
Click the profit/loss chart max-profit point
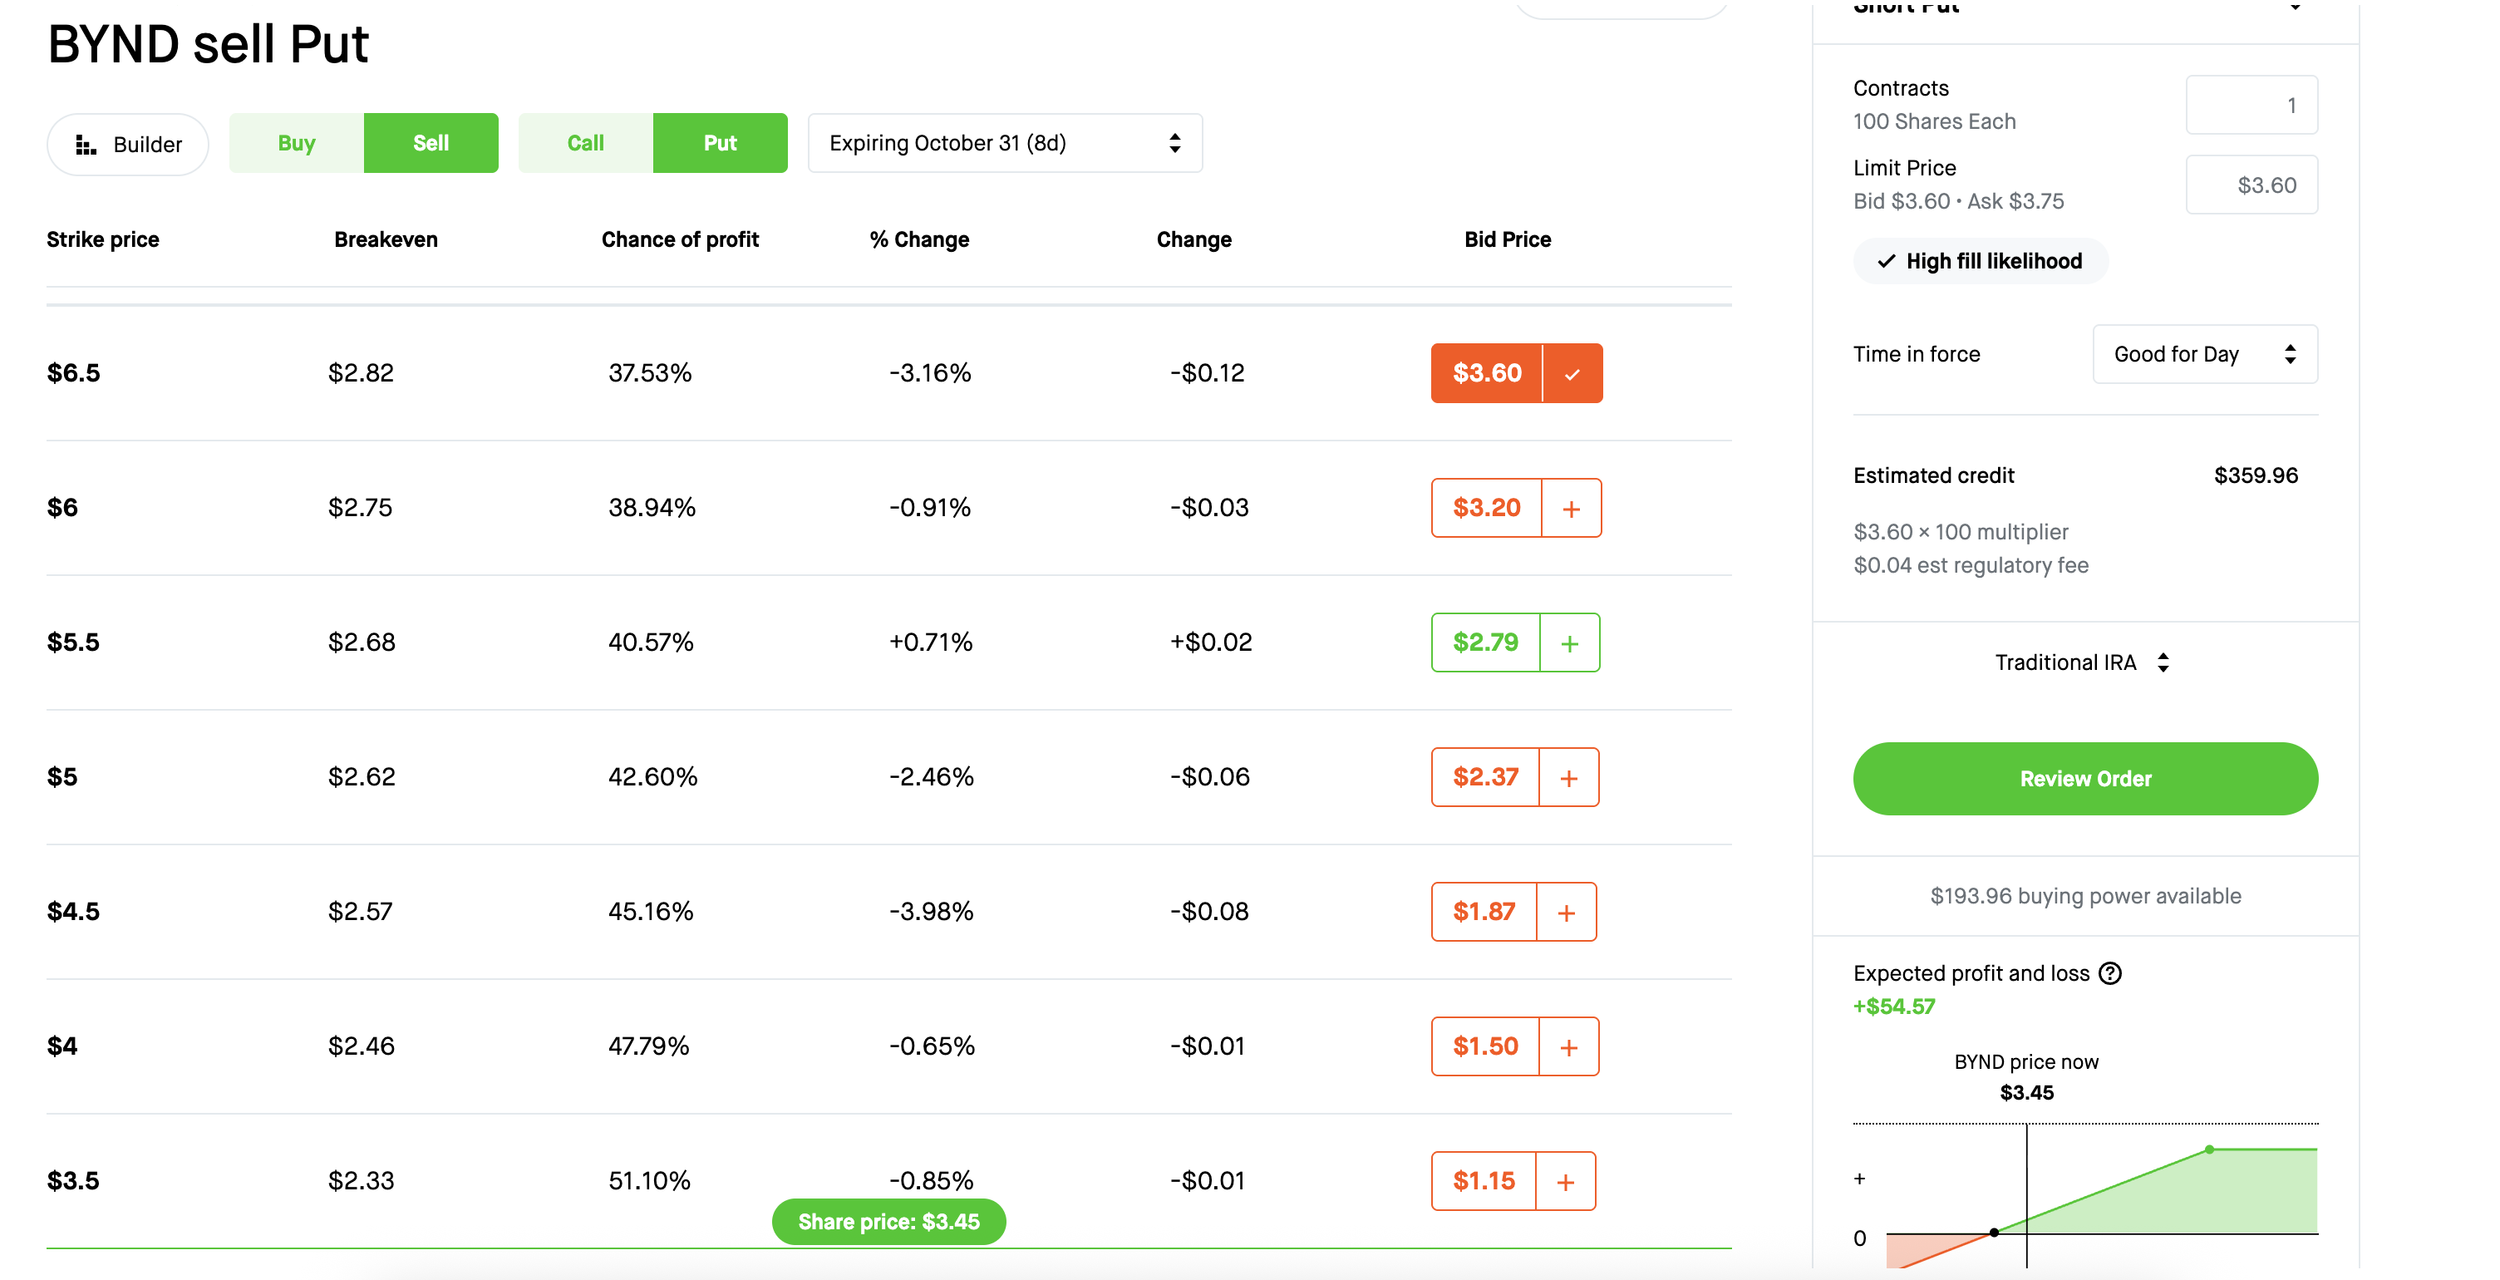[2209, 1150]
